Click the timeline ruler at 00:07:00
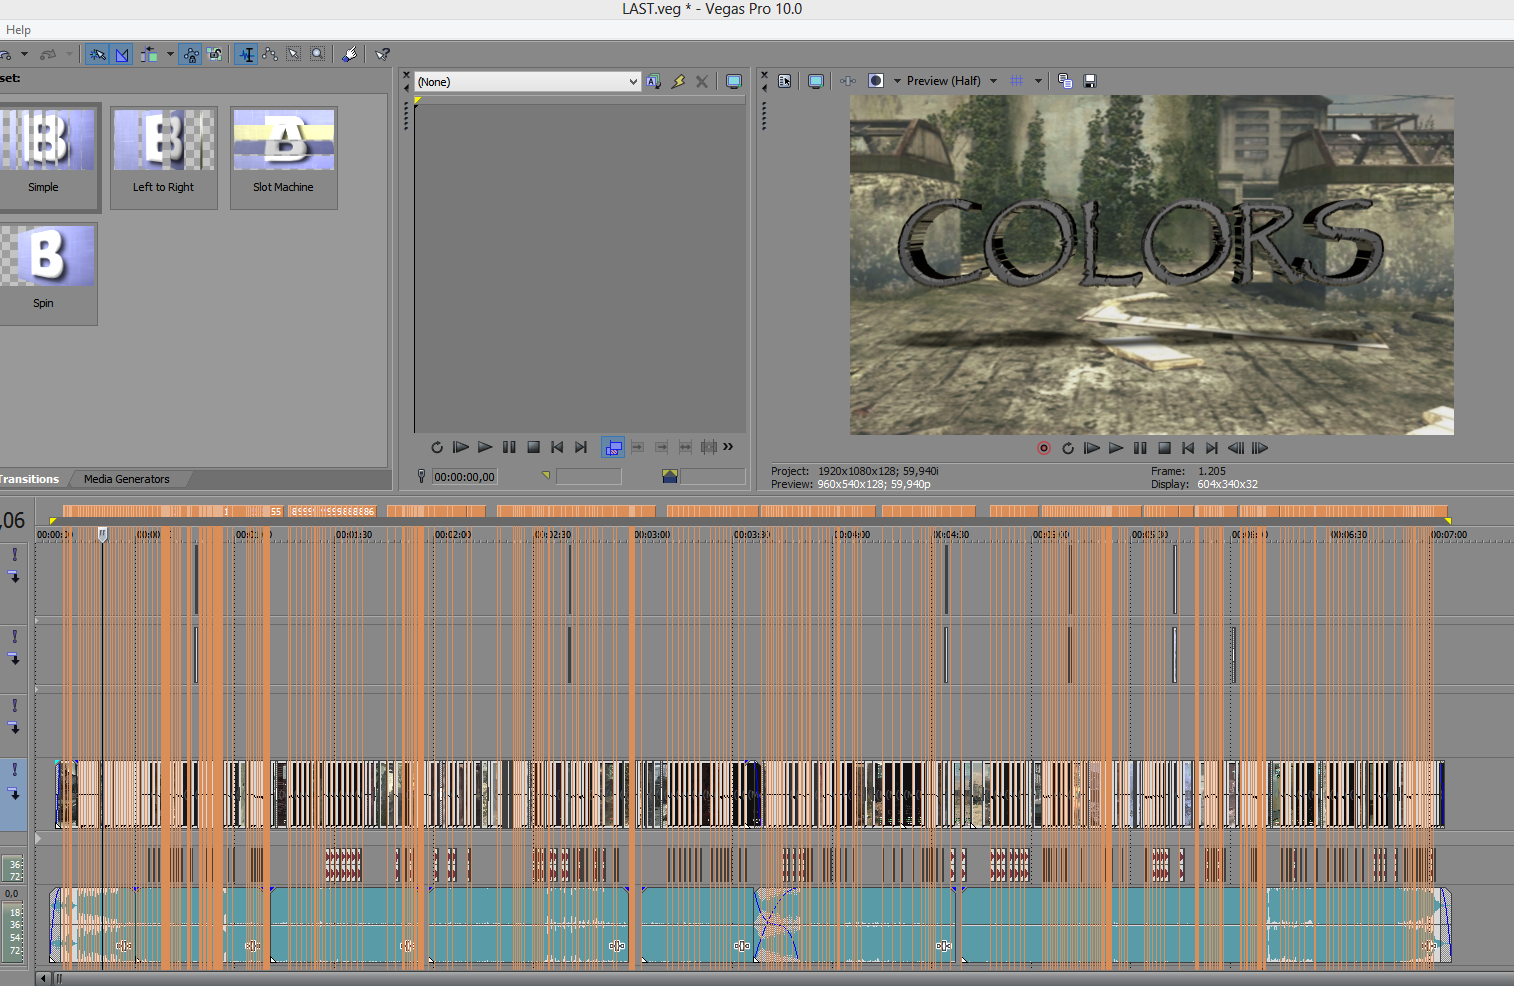The width and height of the screenshot is (1514, 986). coord(1449,535)
